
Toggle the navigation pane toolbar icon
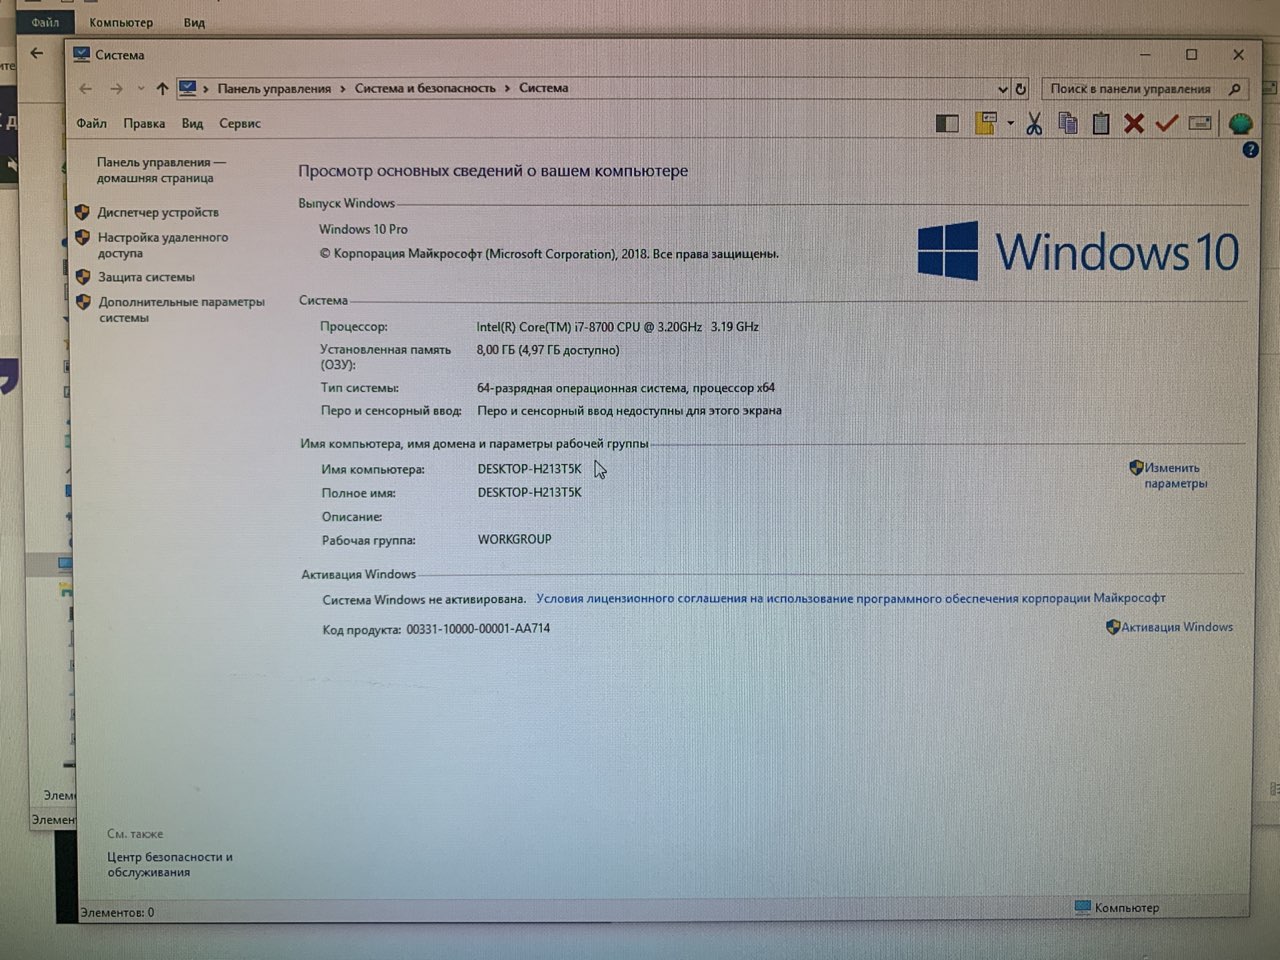click(947, 124)
